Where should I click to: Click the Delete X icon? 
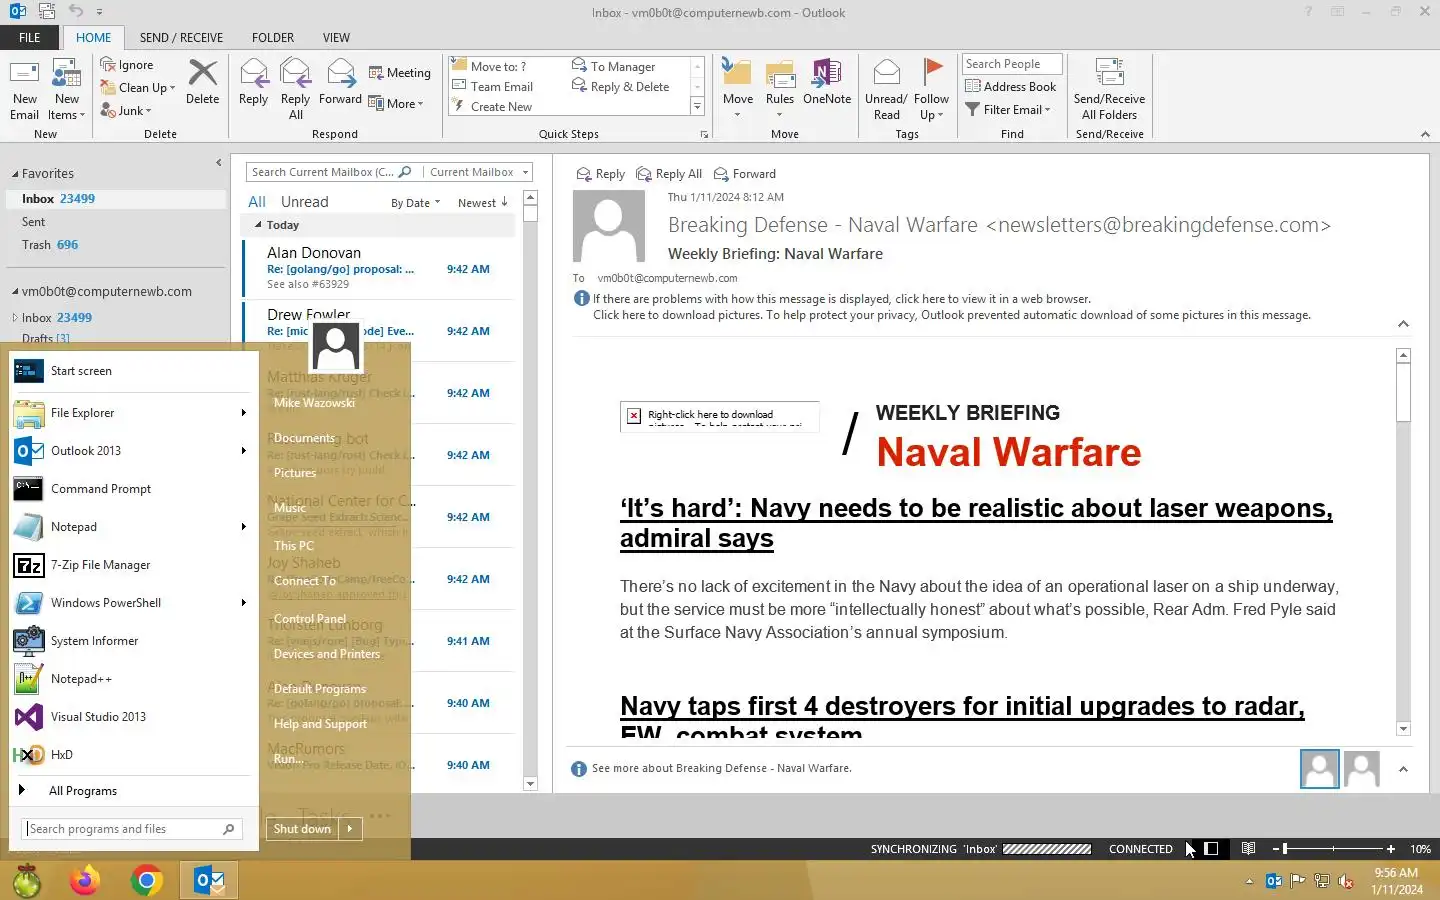click(x=203, y=73)
